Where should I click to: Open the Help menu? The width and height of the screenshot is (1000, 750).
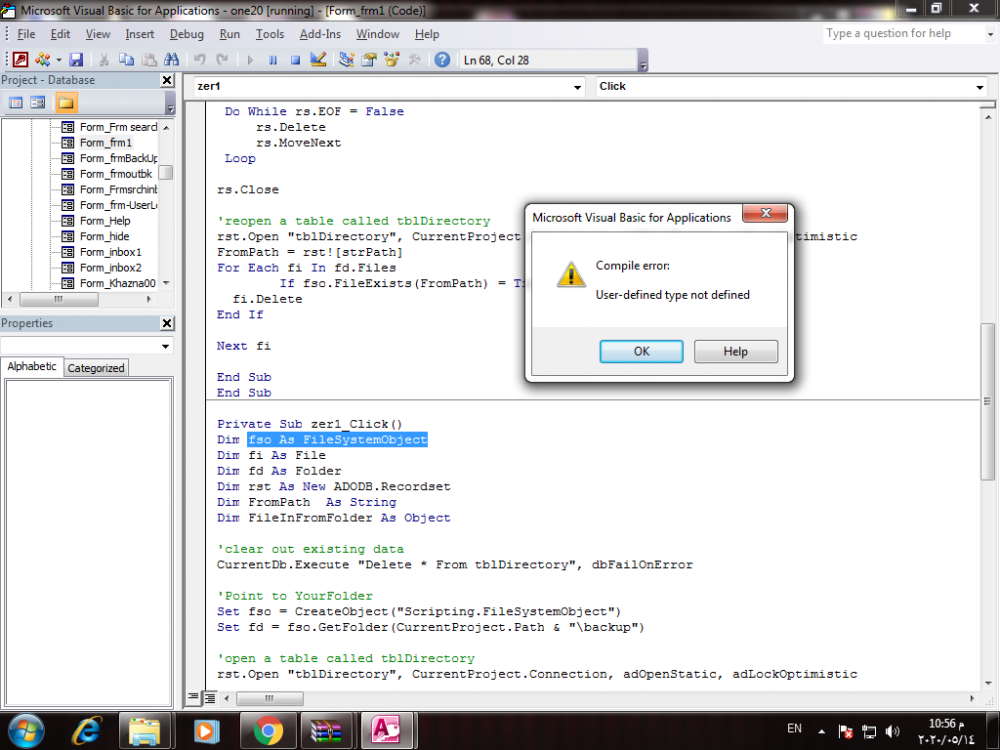click(x=427, y=34)
